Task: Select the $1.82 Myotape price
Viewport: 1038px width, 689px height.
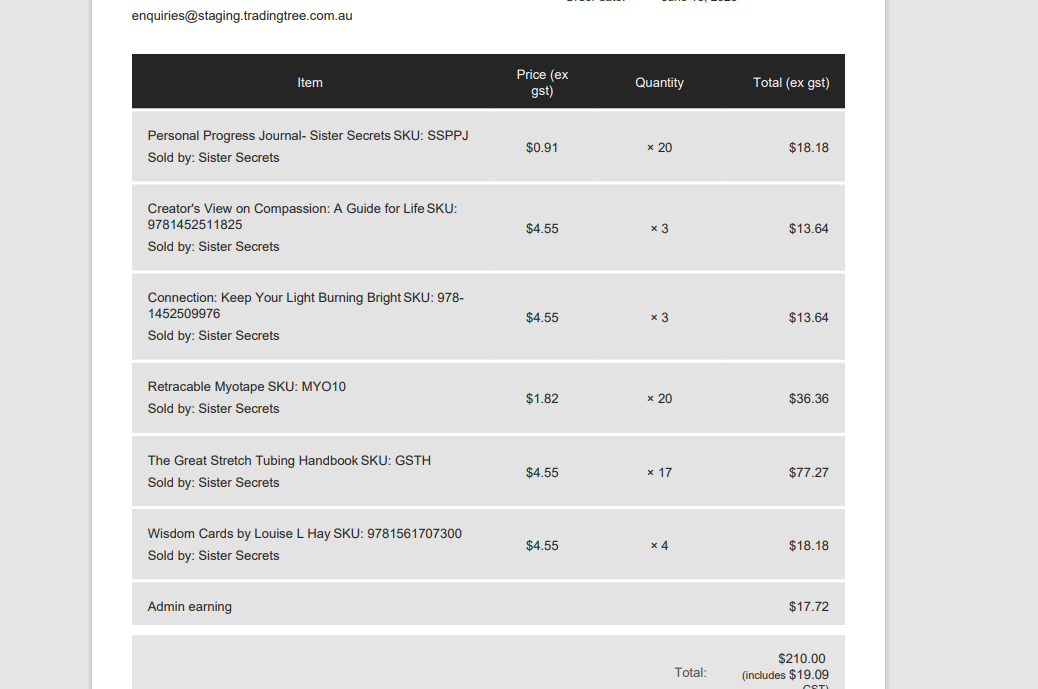Action: 542,398
